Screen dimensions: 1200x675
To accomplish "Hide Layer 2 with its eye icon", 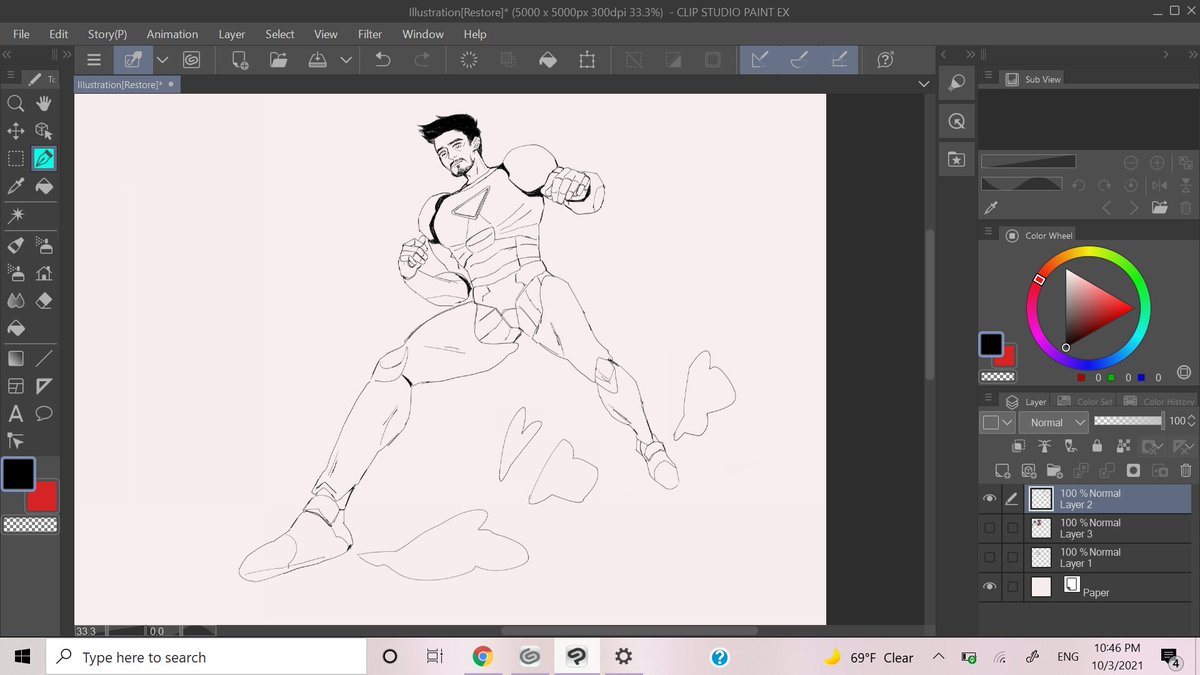I will (x=990, y=499).
